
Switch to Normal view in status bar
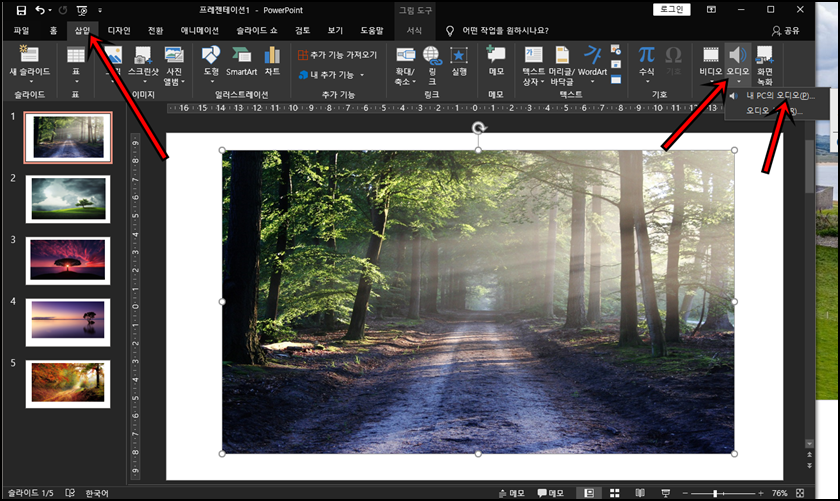pos(589,493)
